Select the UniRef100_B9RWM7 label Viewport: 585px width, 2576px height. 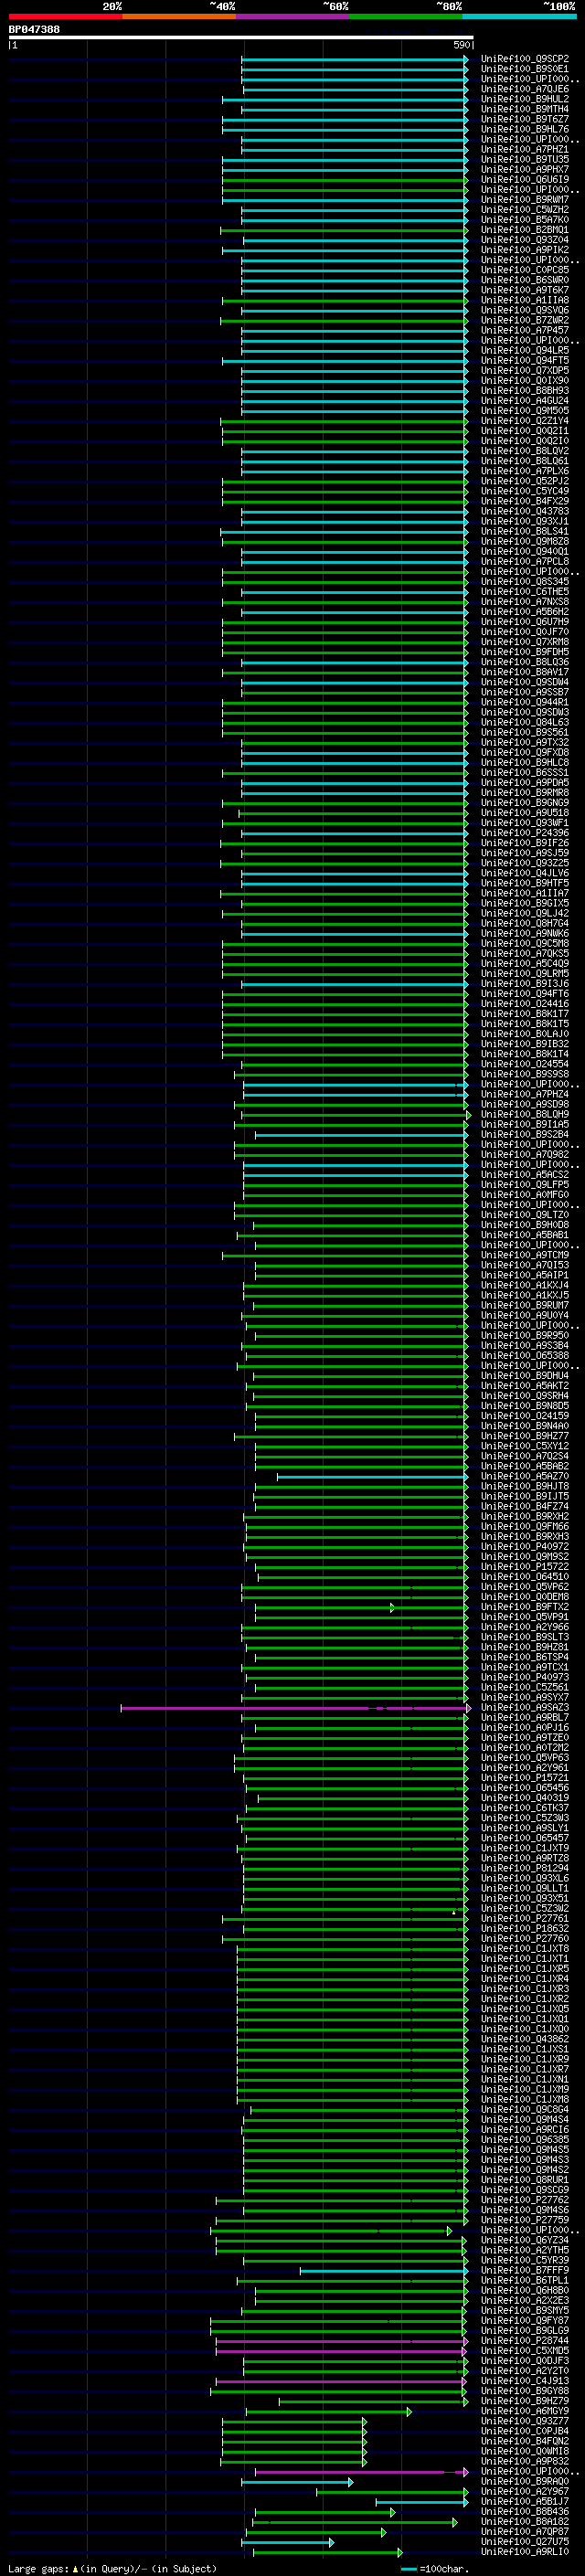click(524, 200)
